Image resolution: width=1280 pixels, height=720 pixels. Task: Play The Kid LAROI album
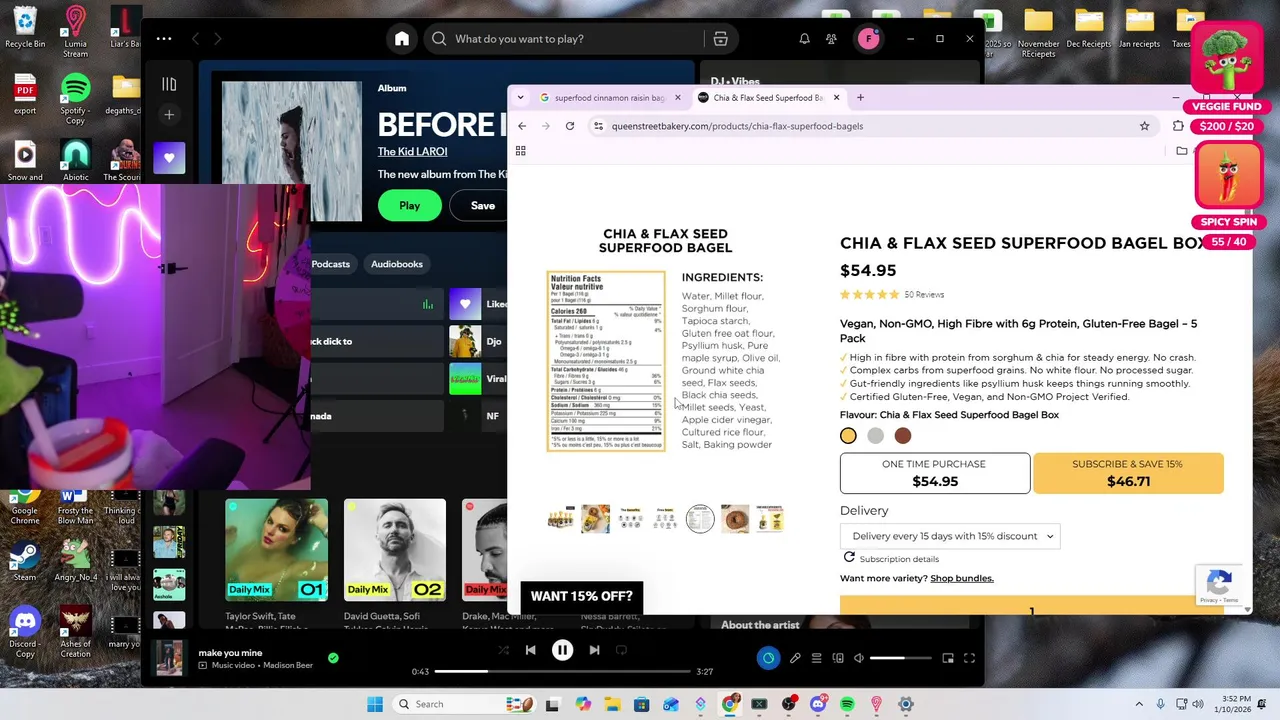[409, 205]
